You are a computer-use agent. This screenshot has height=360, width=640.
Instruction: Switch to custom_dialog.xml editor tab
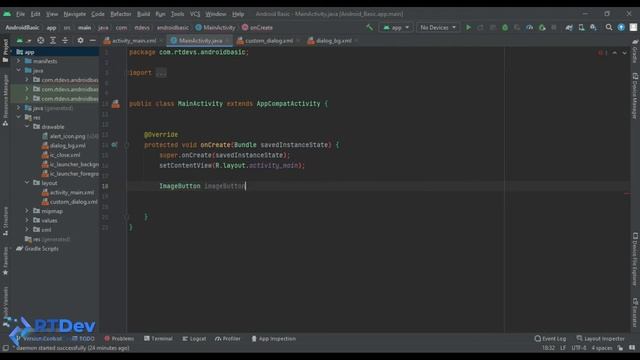coord(269,41)
